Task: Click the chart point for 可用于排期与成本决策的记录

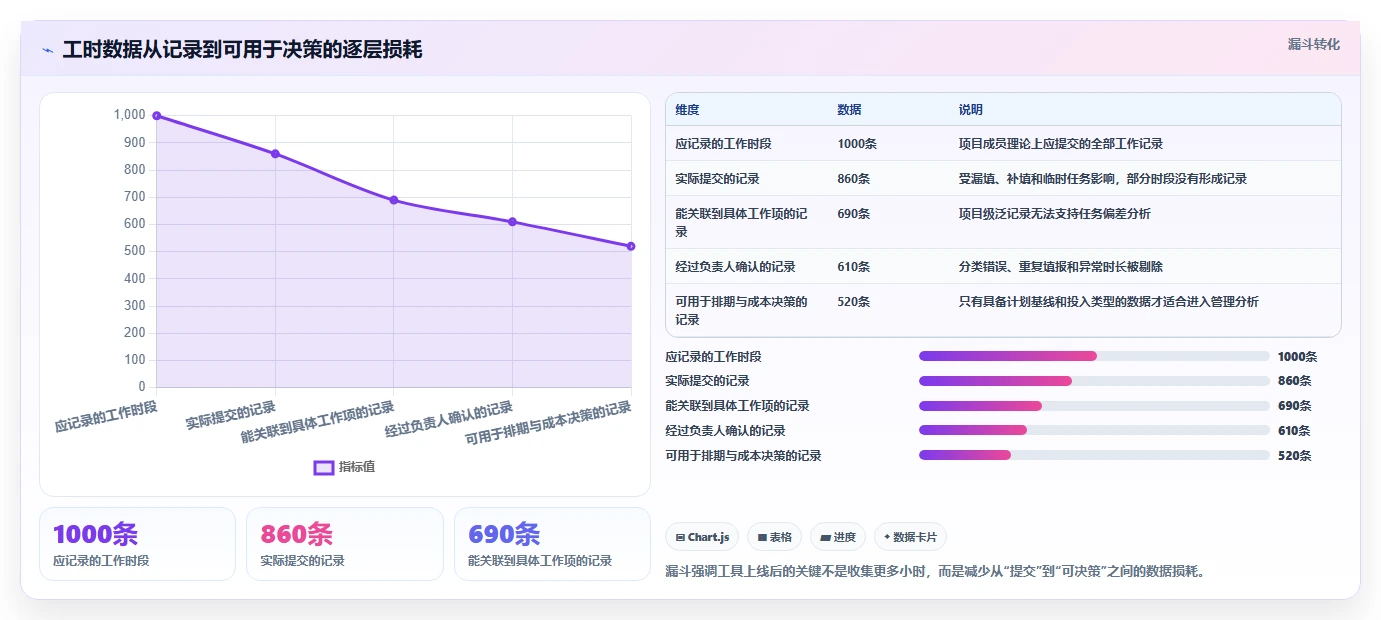Action: [631, 246]
